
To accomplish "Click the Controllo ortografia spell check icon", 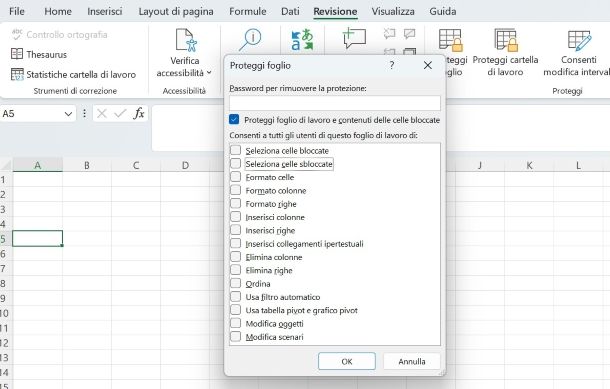I will pyautogui.click(x=17, y=34).
